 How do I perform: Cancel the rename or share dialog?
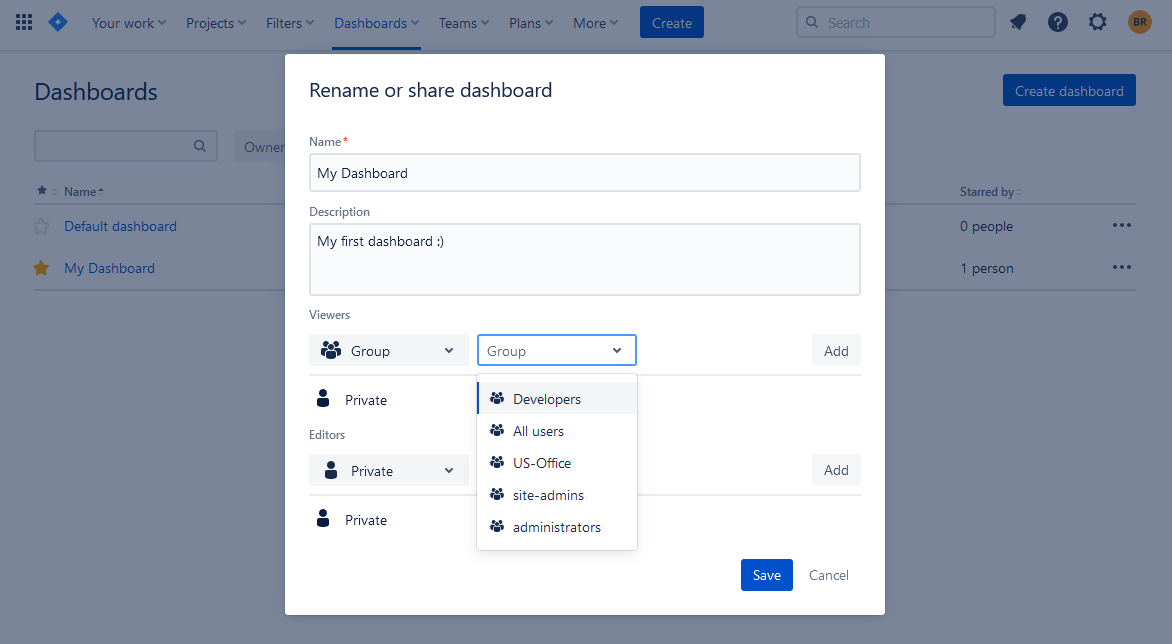(x=829, y=575)
